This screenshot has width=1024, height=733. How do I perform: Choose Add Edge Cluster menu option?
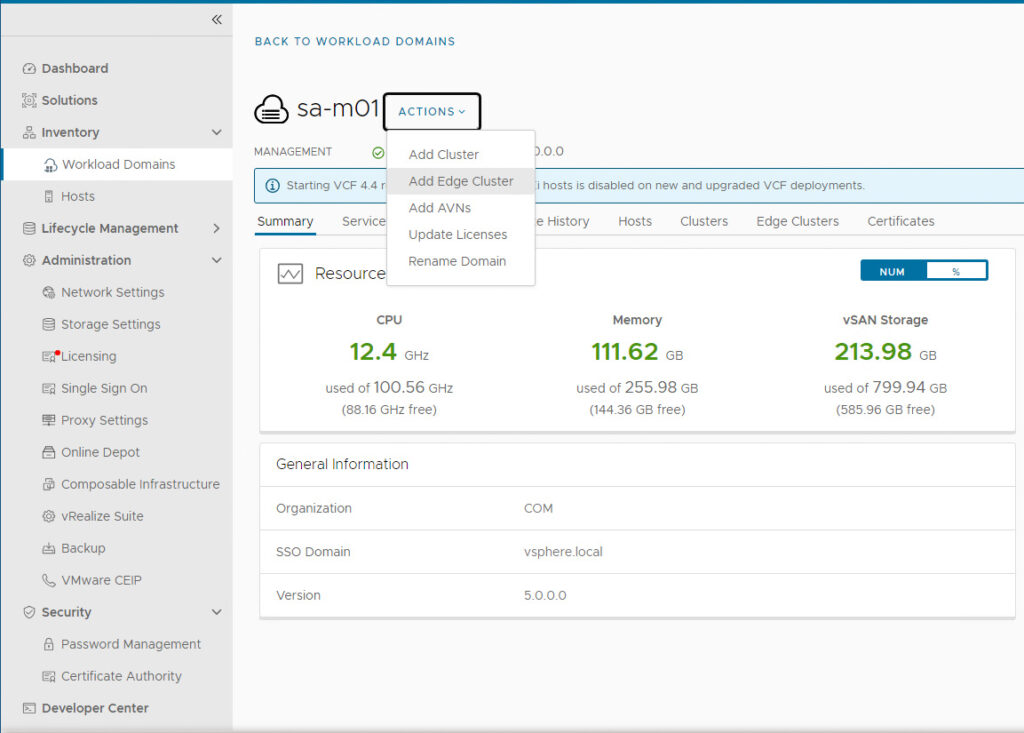tap(461, 182)
